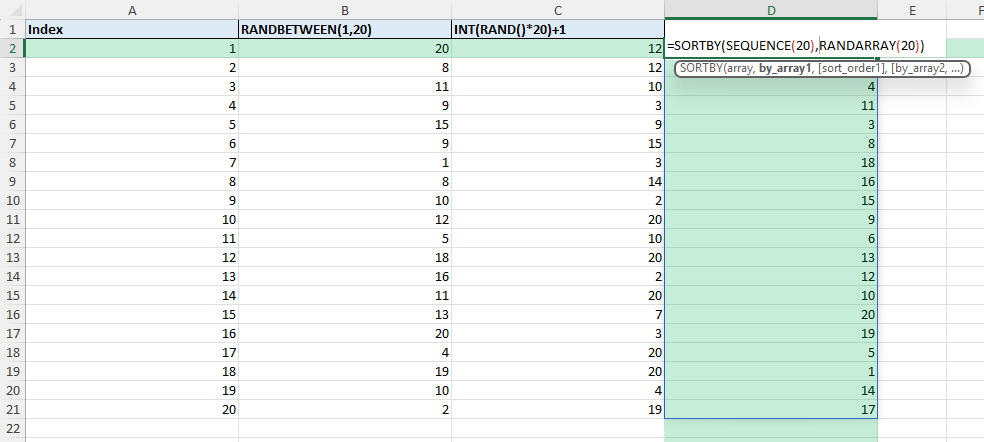Click '[sort_order1]' argument in formula tooltip
984x442 pixels.
tap(851, 69)
